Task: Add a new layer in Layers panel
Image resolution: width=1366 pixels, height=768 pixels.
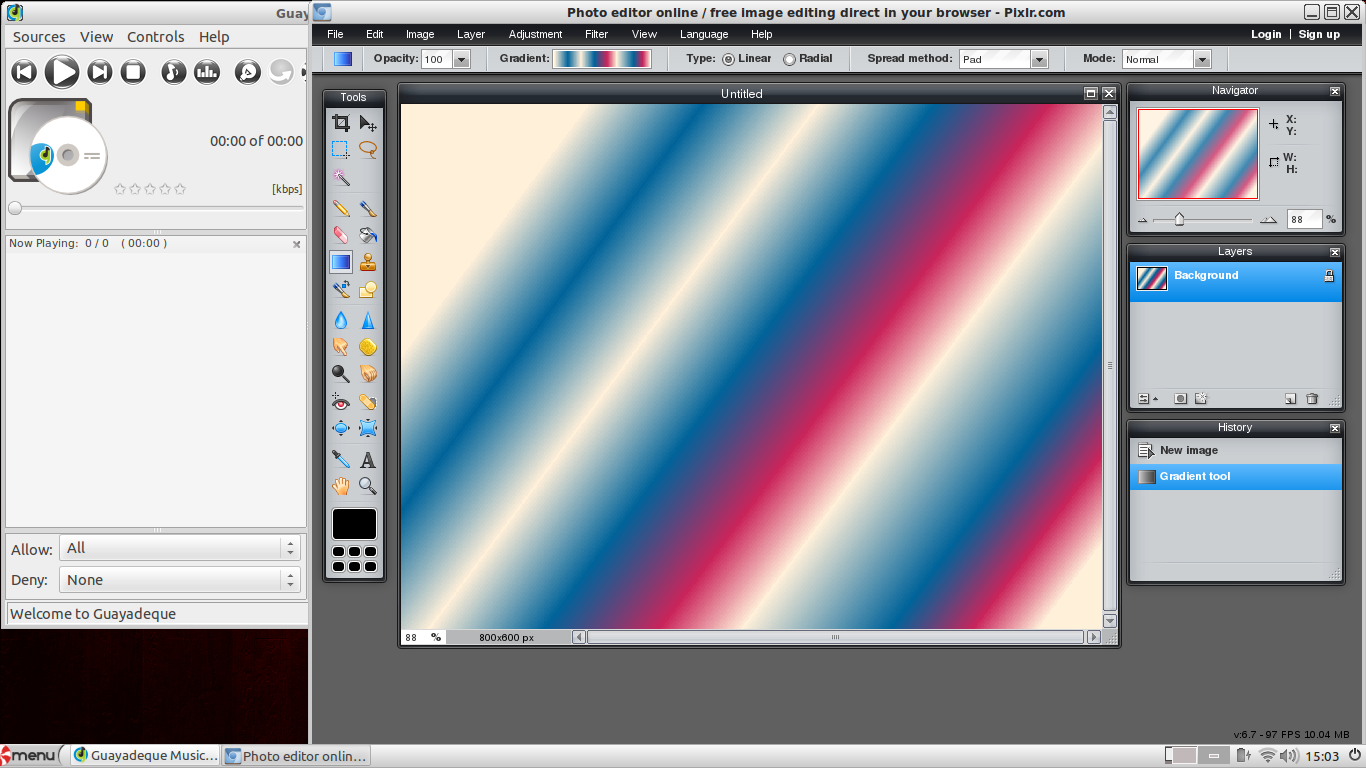Action: pos(1290,399)
